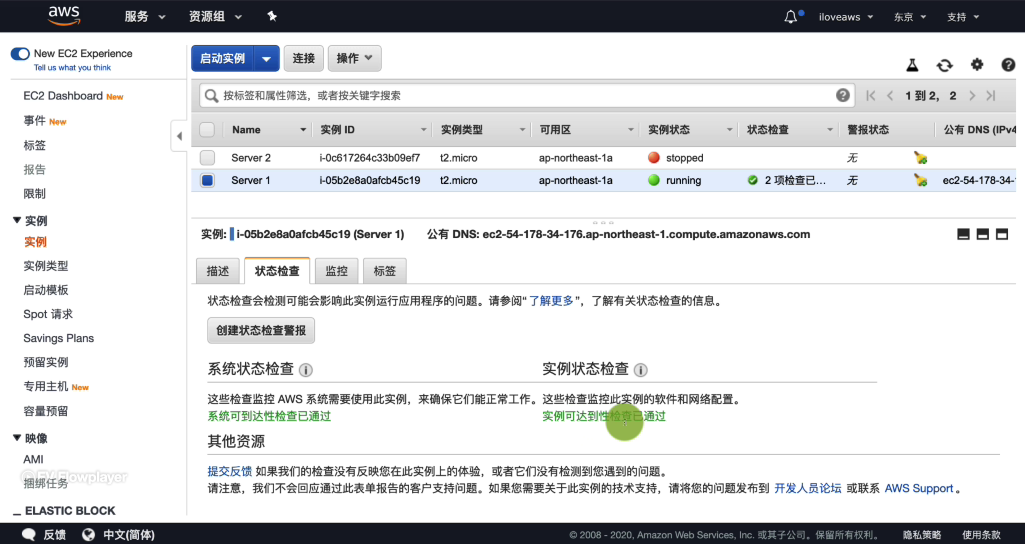
Task: Open table settings gear icon
Action: click(x=977, y=64)
